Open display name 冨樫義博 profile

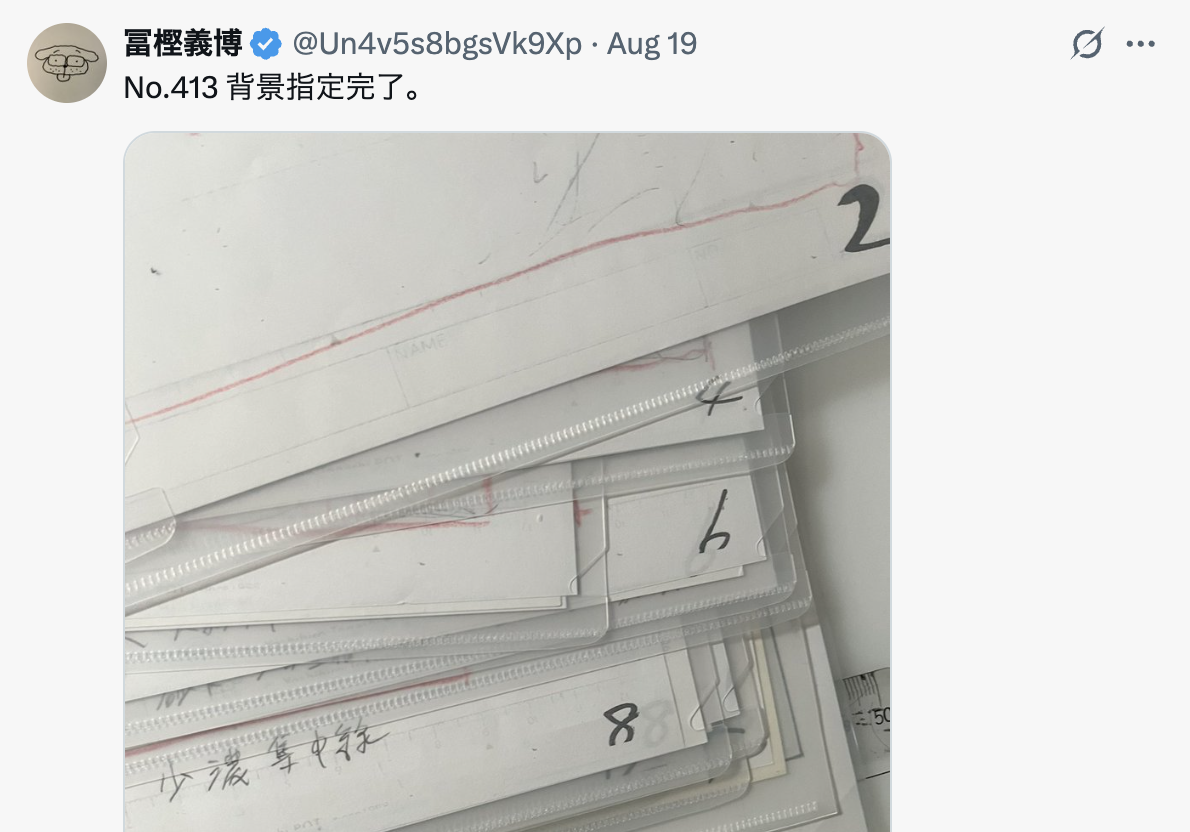click(x=183, y=43)
